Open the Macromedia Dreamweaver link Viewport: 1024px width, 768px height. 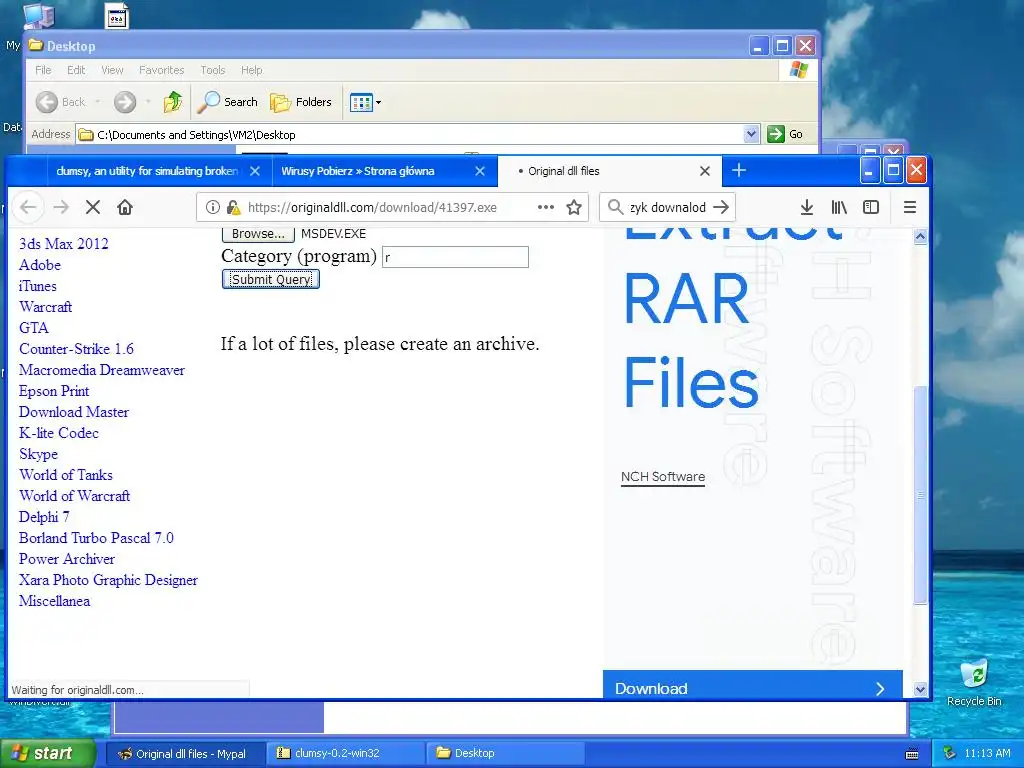[102, 370]
